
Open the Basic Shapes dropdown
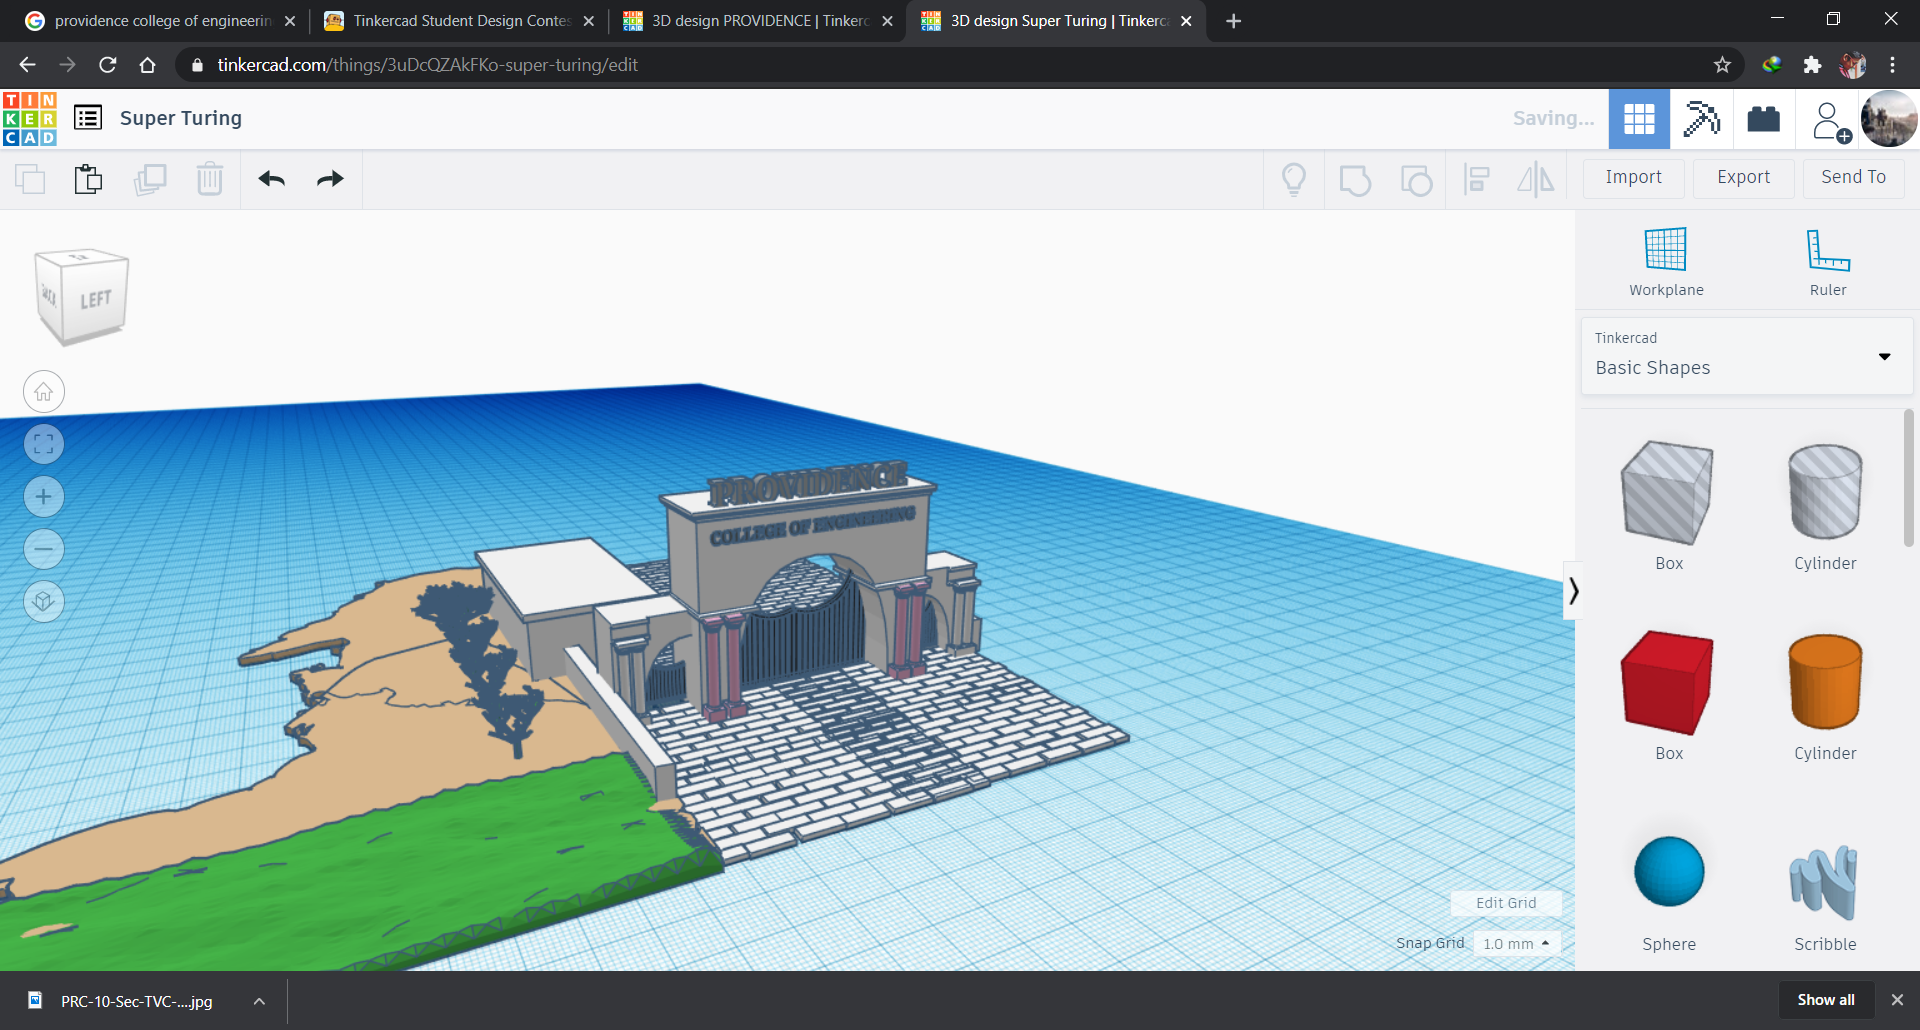pos(1747,355)
